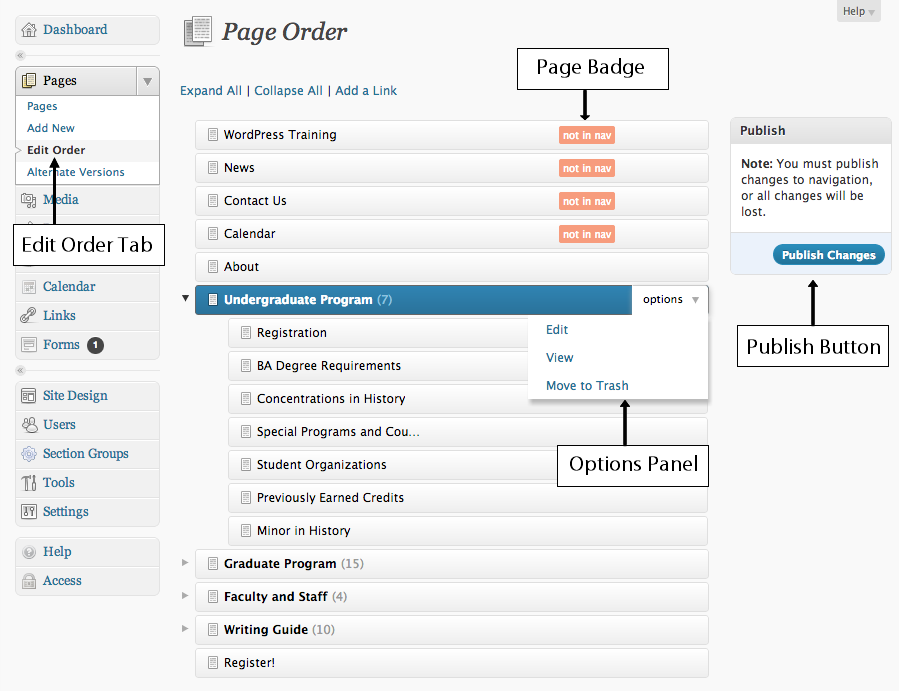Open the Help dropdown at top right
899x691 pixels.
pos(858,12)
